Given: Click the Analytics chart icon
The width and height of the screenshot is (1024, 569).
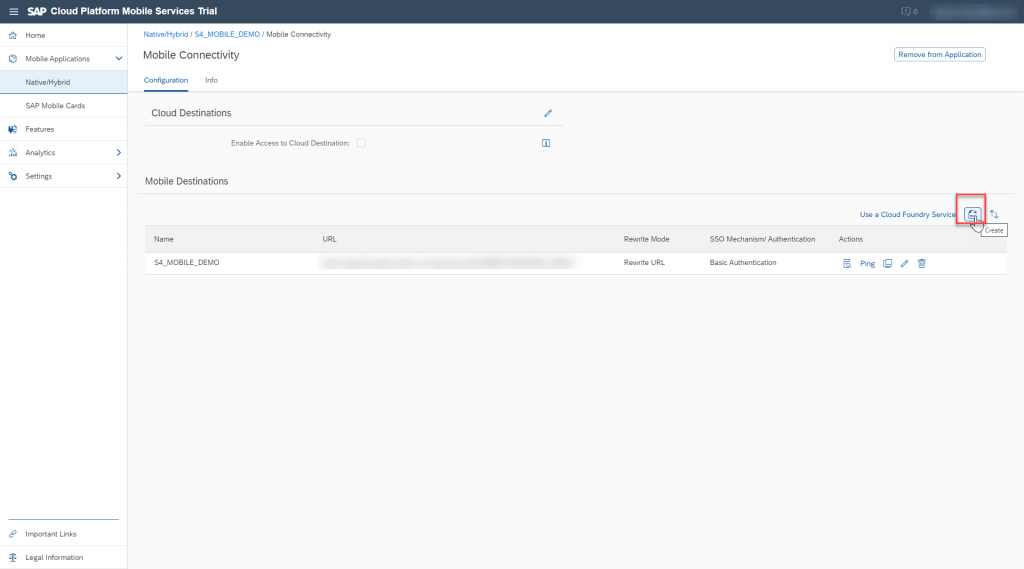Looking at the screenshot, I should [12, 153].
